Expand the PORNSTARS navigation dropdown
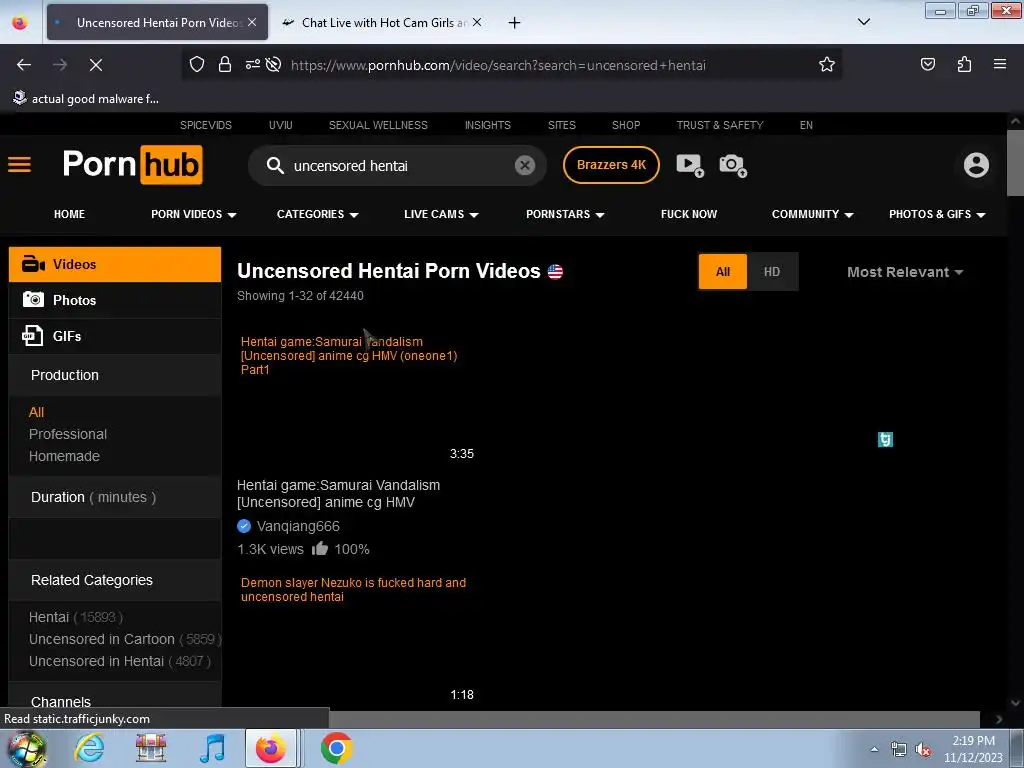The image size is (1024, 768). [565, 214]
